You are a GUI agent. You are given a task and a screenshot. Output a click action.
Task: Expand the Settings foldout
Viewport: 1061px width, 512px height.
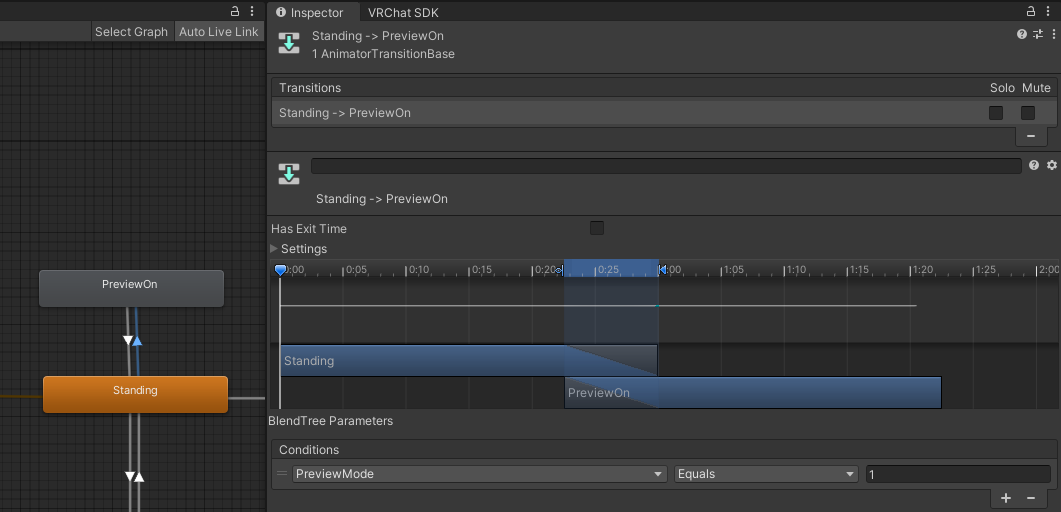pos(274,248)
